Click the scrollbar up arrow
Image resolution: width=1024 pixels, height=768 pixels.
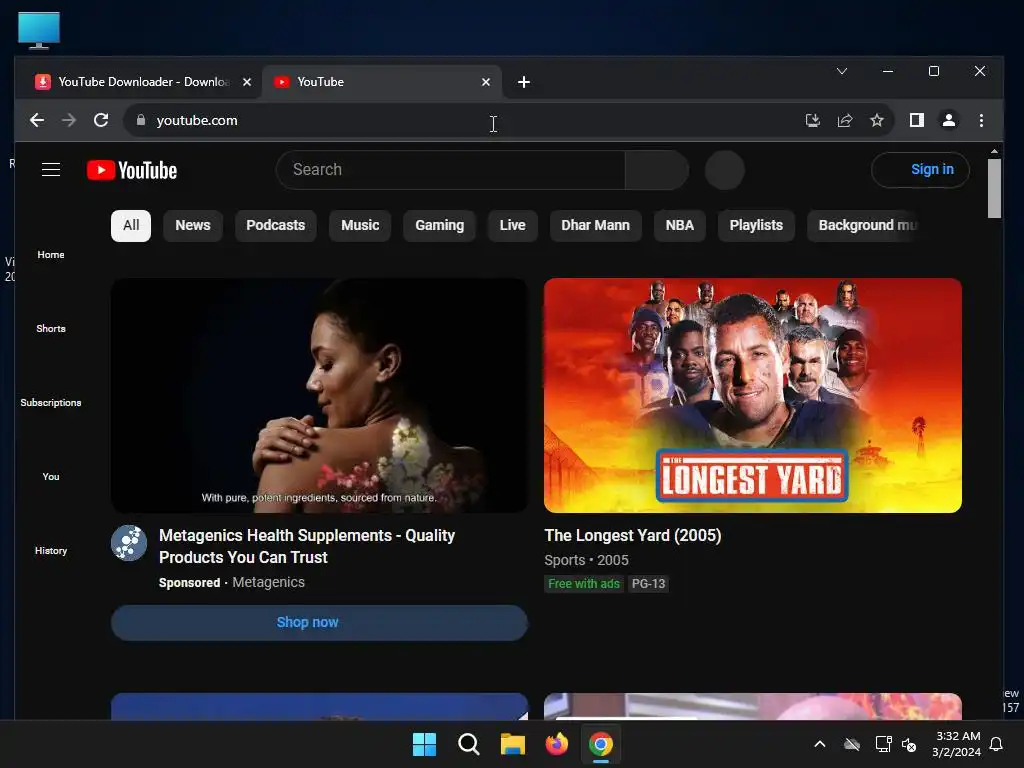click(994, 151)
